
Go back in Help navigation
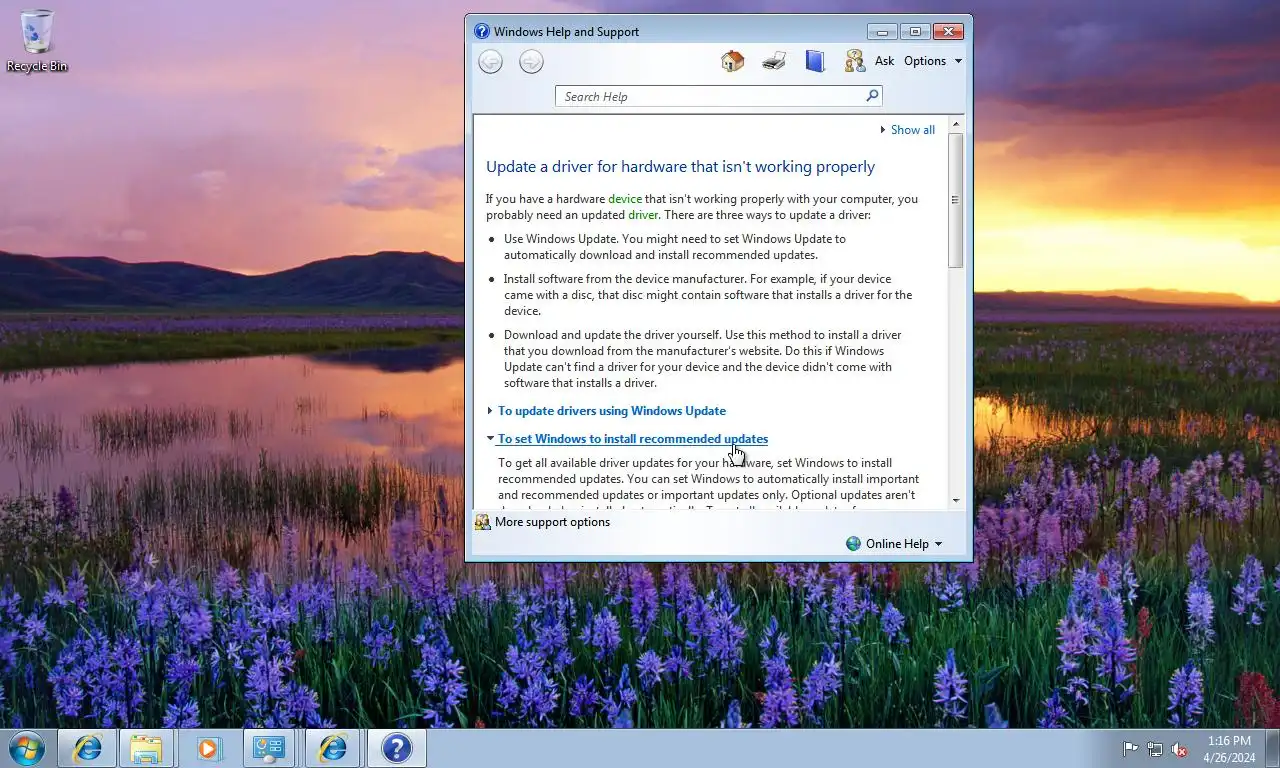[x=490, y=62]
